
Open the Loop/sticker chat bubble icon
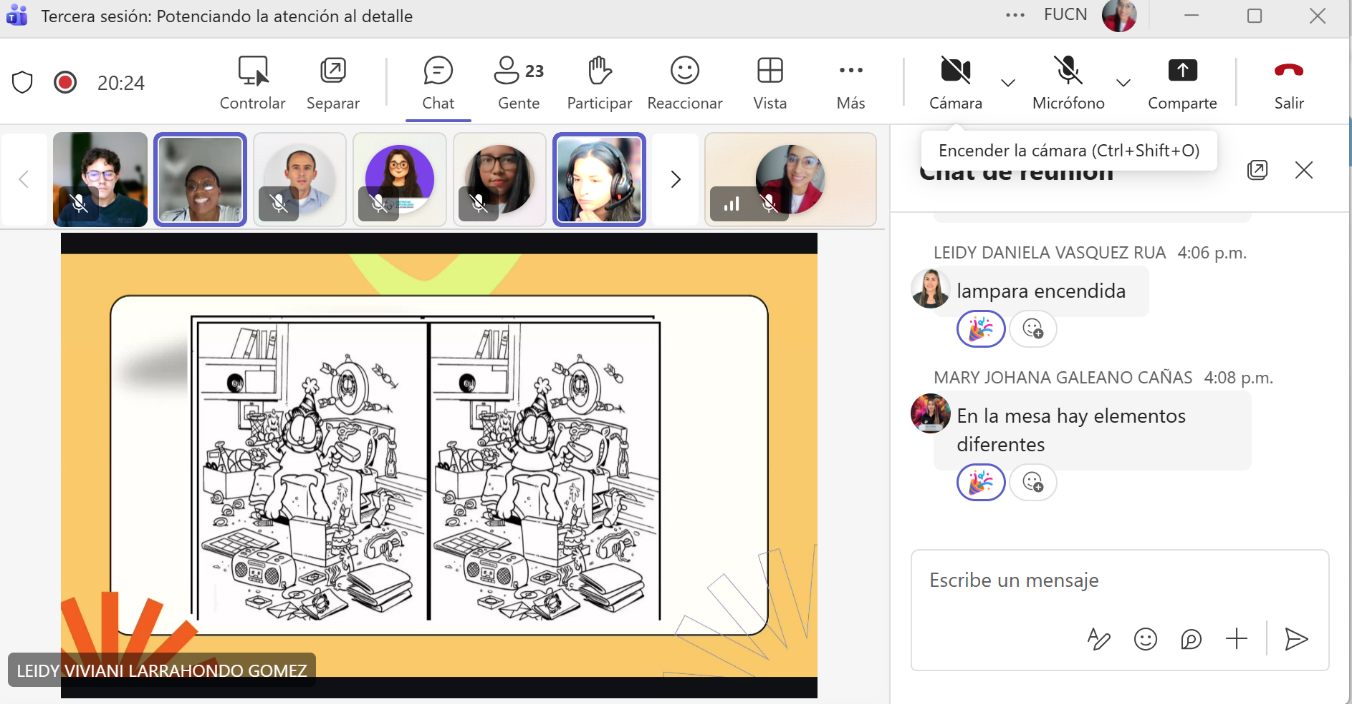click(x=1191, y=639)
